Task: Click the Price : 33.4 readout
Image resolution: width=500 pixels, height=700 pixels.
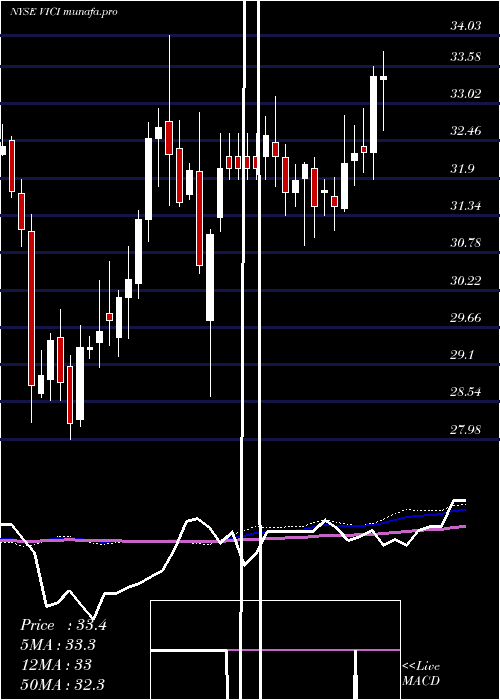Action: tap(63, 625)
